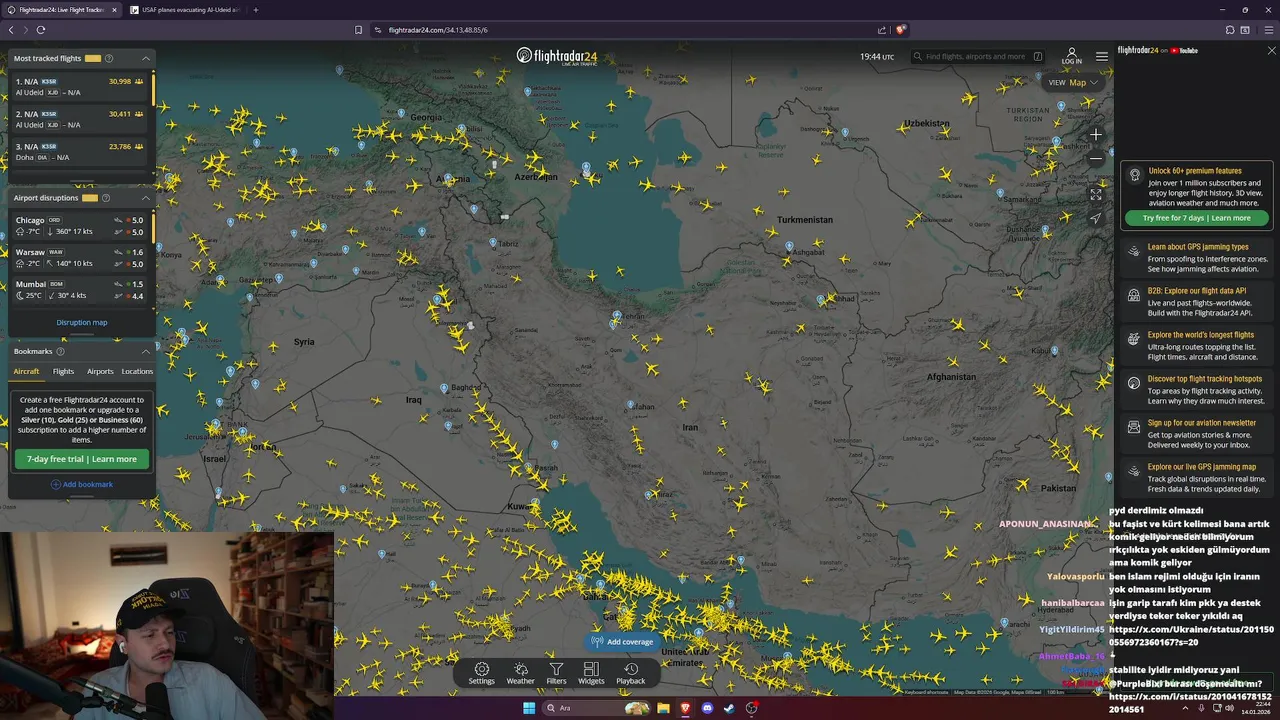Image resolution: width=1280 pixels, height=720 pixels.
Task: Select the Airports bookmarks tab
Action: click(x=100, y=371)
